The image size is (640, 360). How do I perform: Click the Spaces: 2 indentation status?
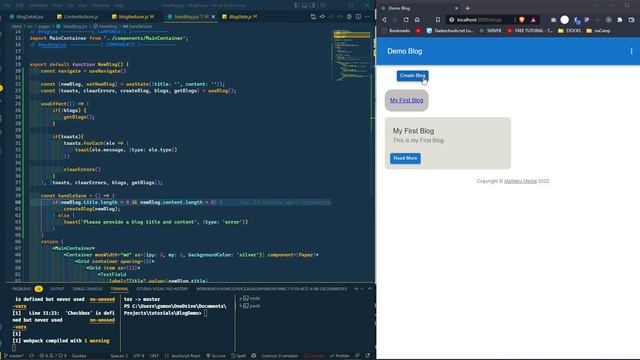[119, 356]
